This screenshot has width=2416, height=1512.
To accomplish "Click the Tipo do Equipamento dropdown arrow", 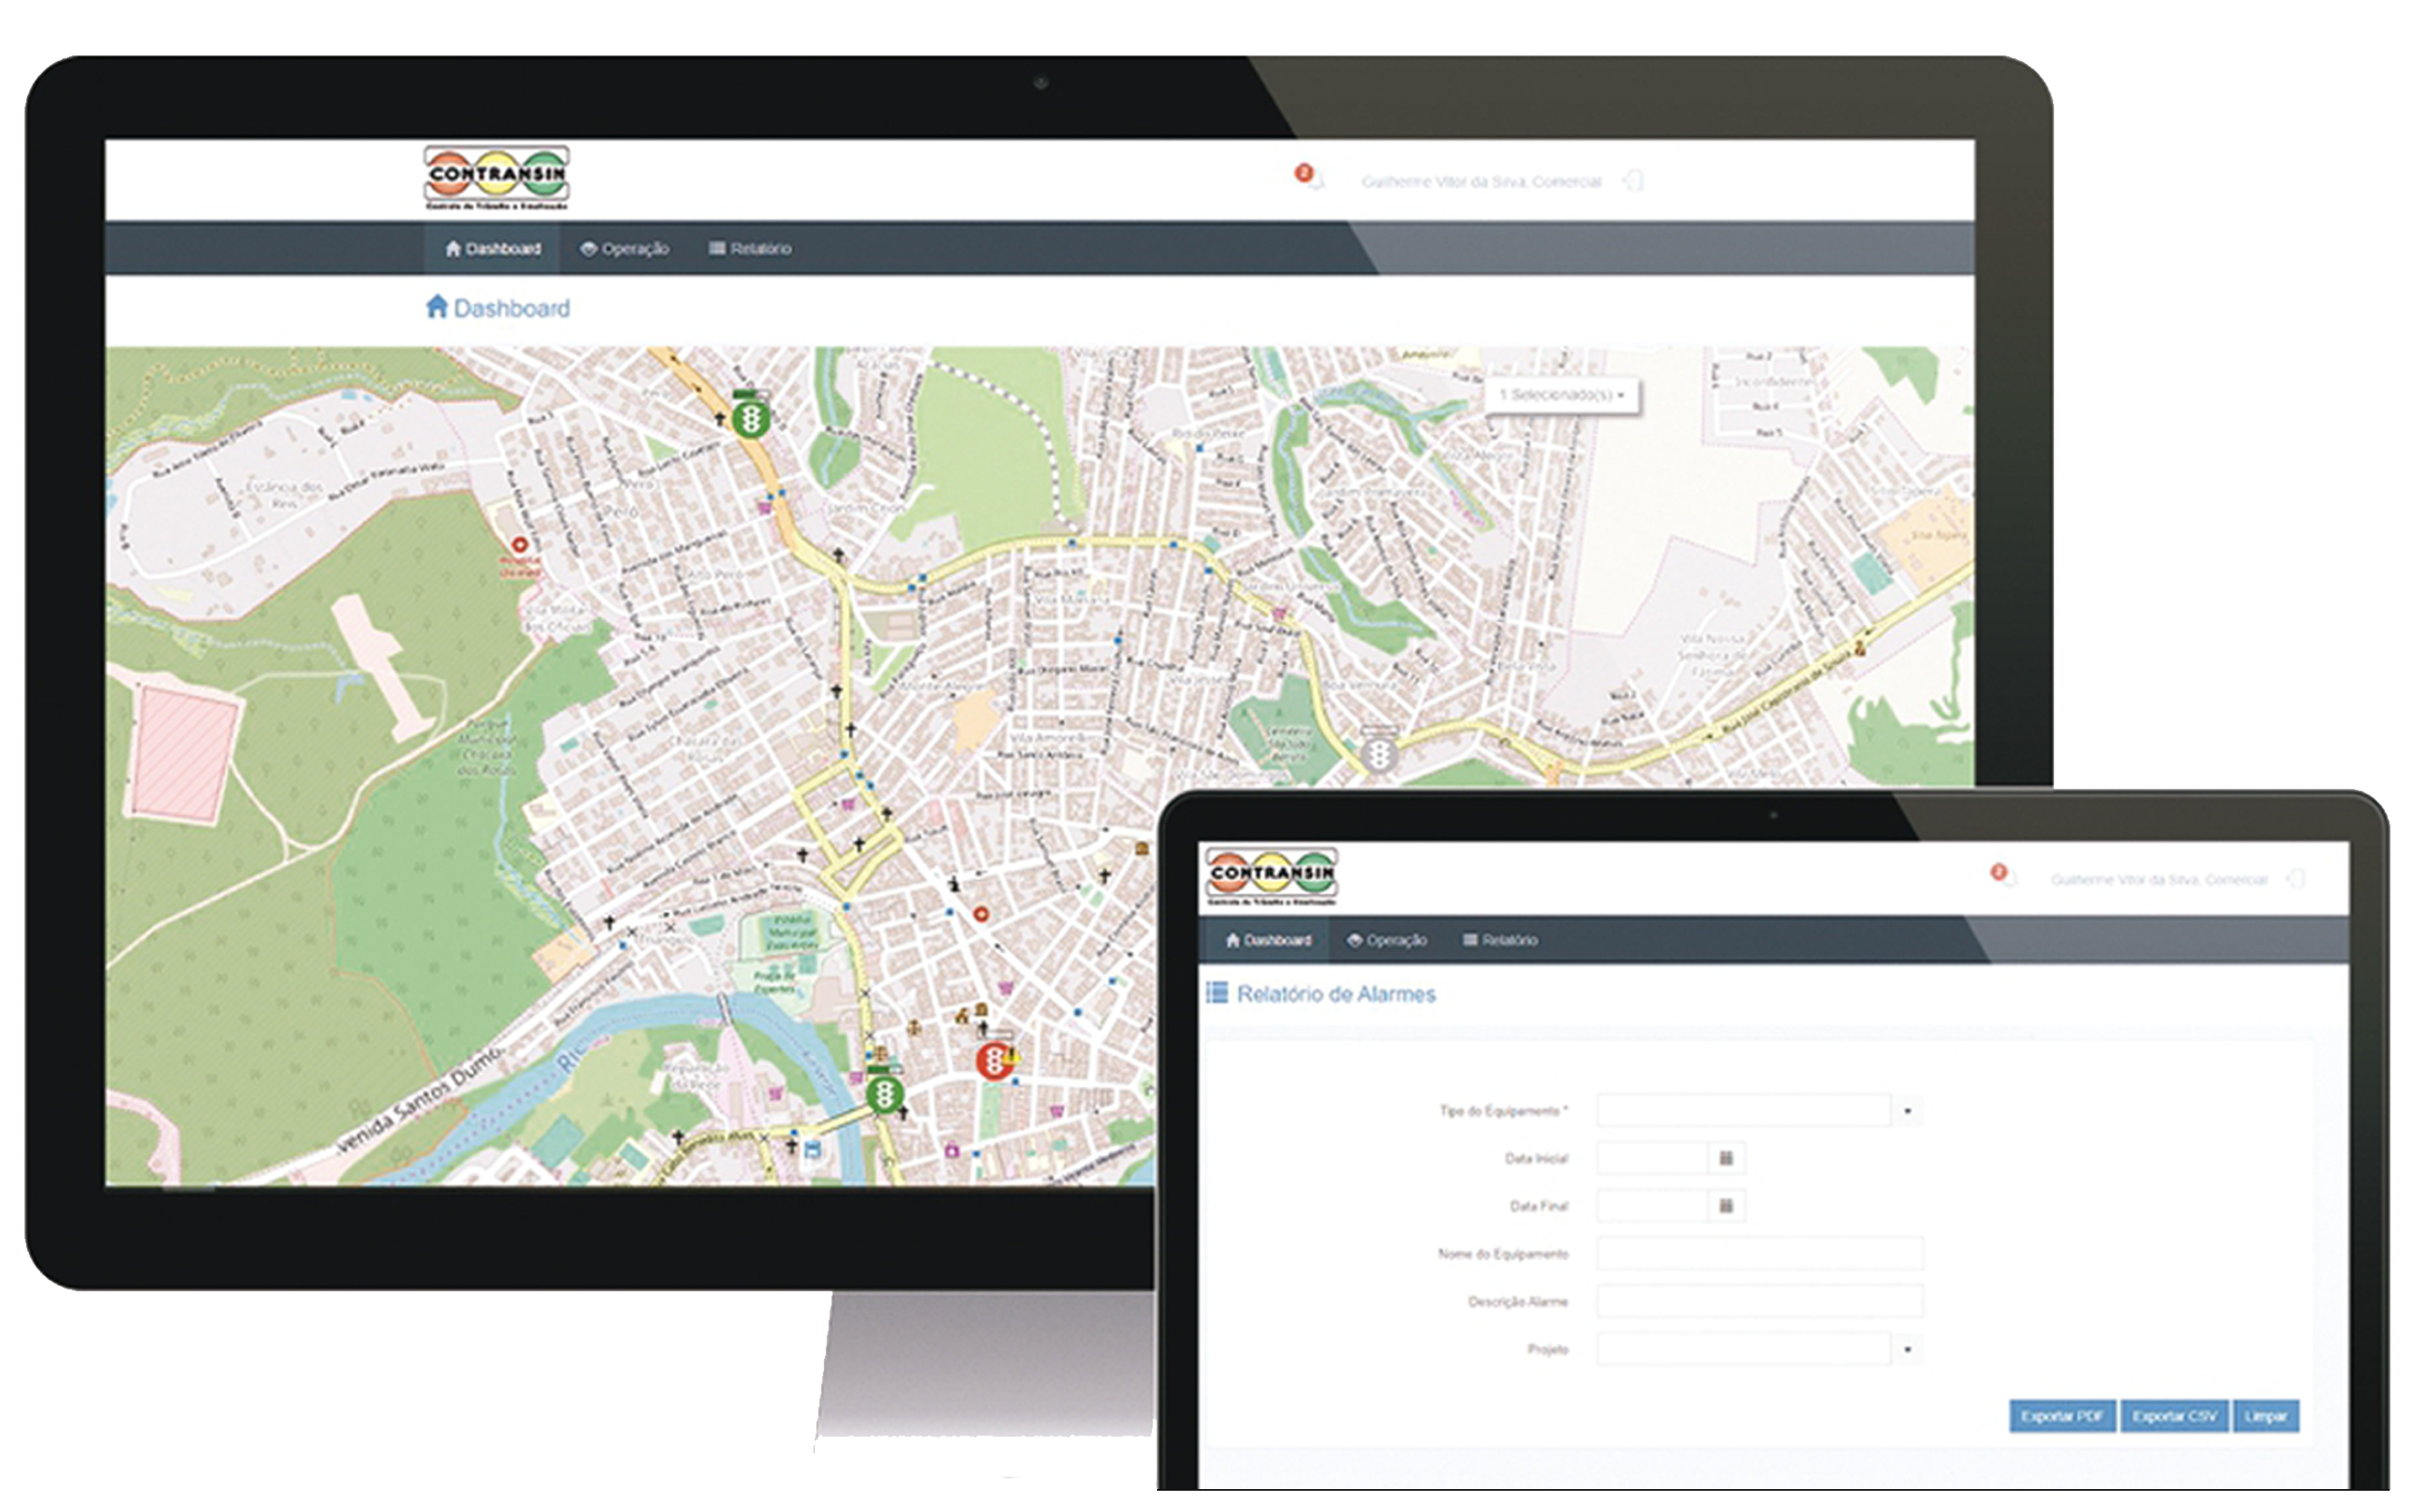I will point(1907,1111).
